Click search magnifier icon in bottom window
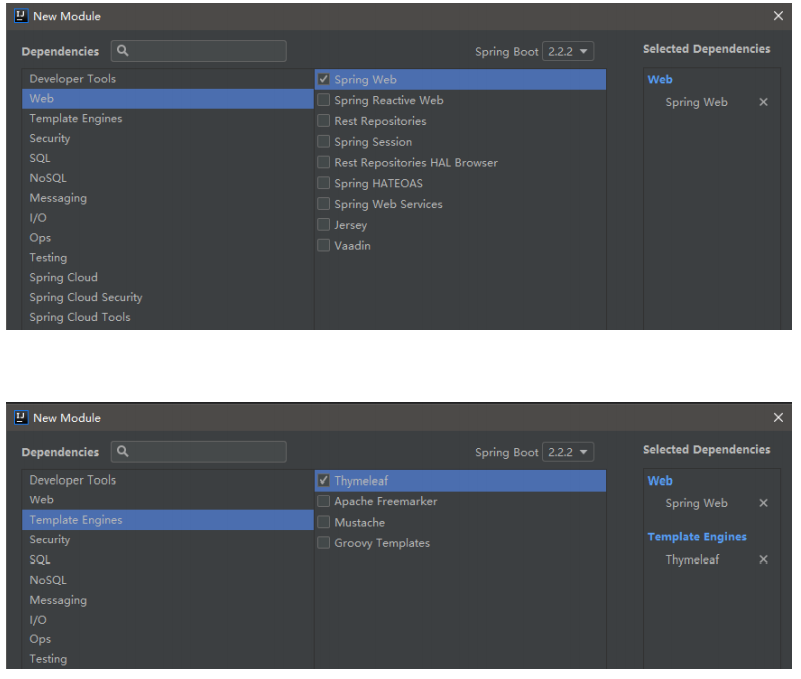Viewport: 801px width, 679px height. click(123, 451)
